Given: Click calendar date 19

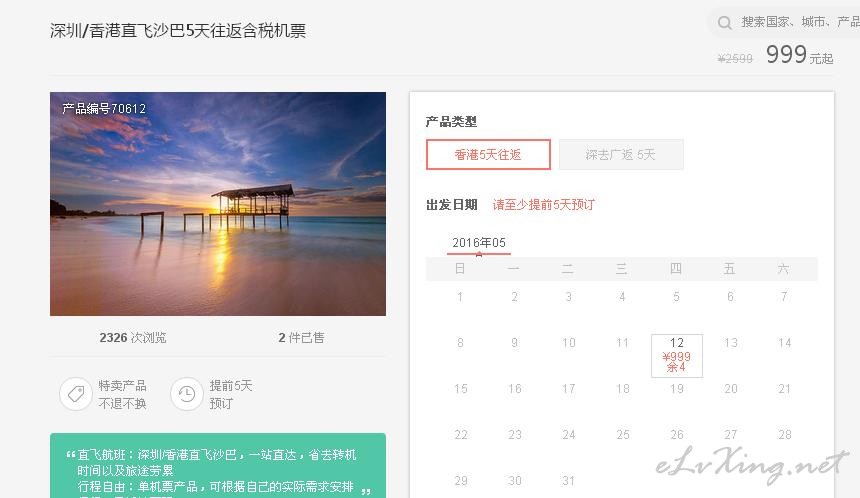Looking at the screenshot, I should click(x=677, y=389).
